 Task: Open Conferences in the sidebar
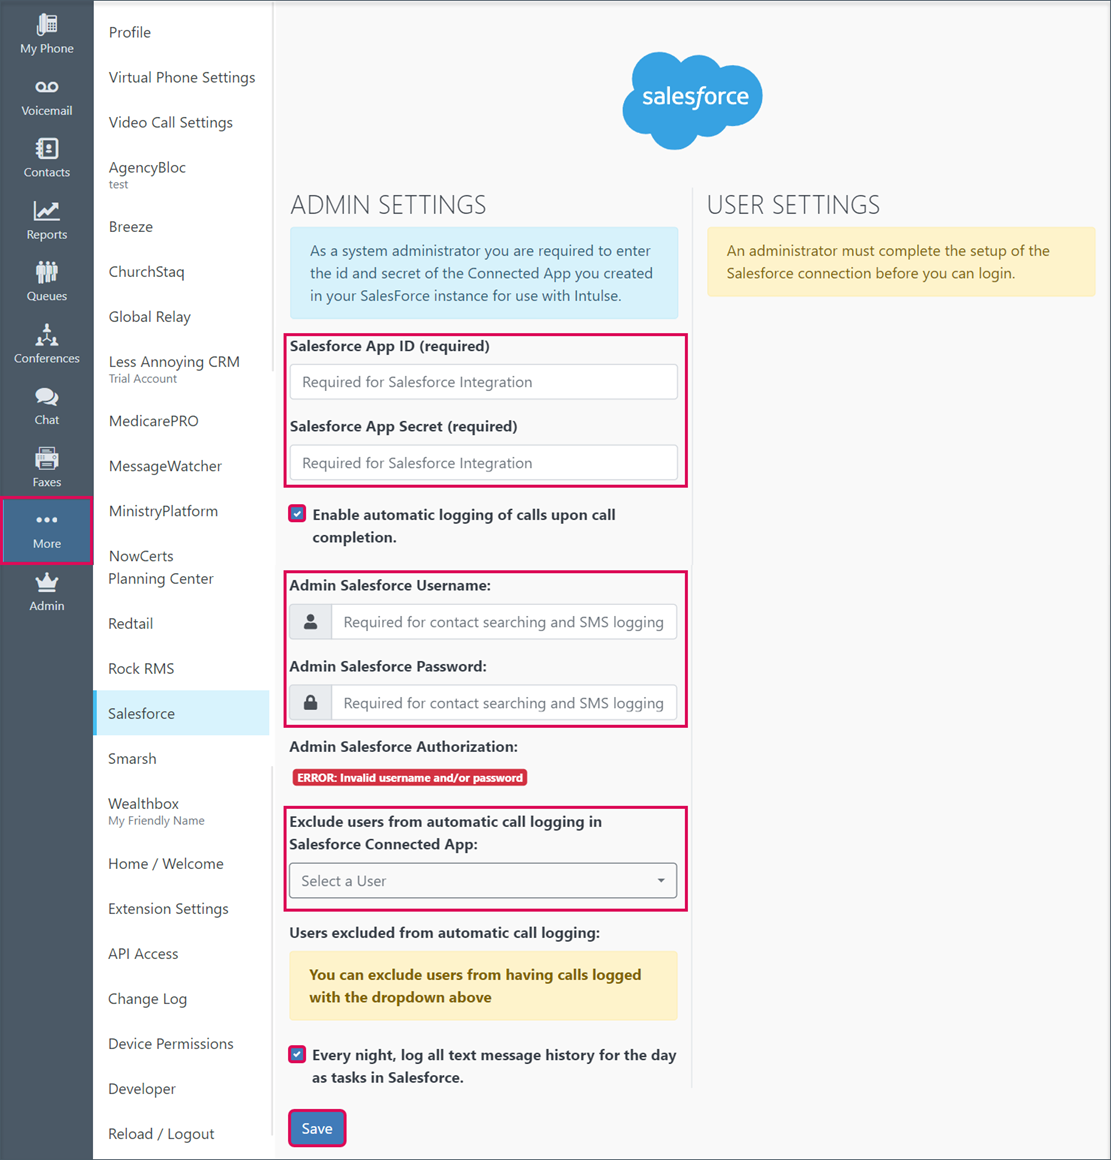click(x=47, y=344)
